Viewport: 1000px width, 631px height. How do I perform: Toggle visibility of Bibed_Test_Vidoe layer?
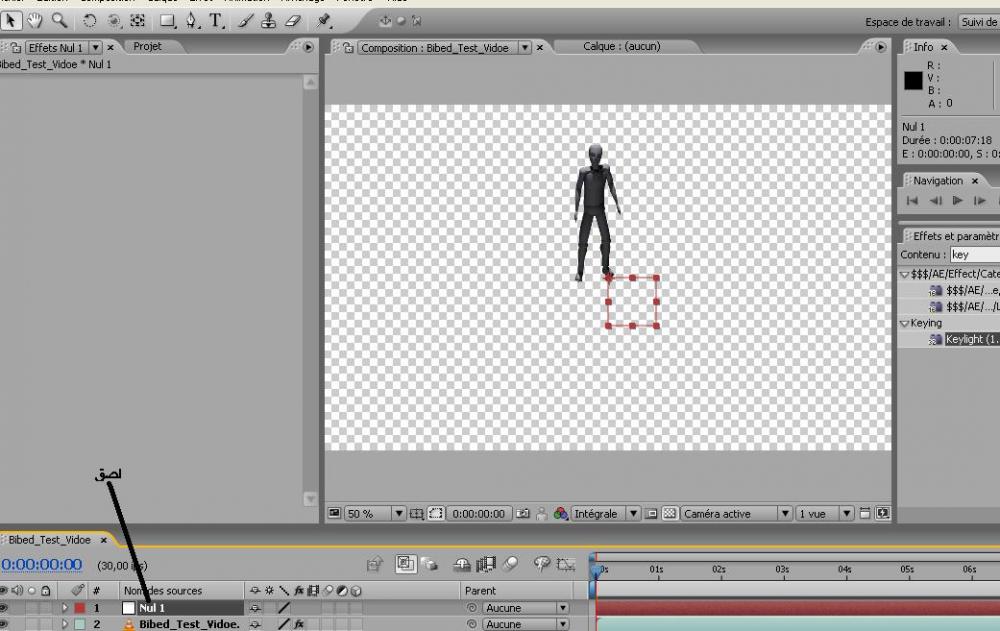point(5,624)
